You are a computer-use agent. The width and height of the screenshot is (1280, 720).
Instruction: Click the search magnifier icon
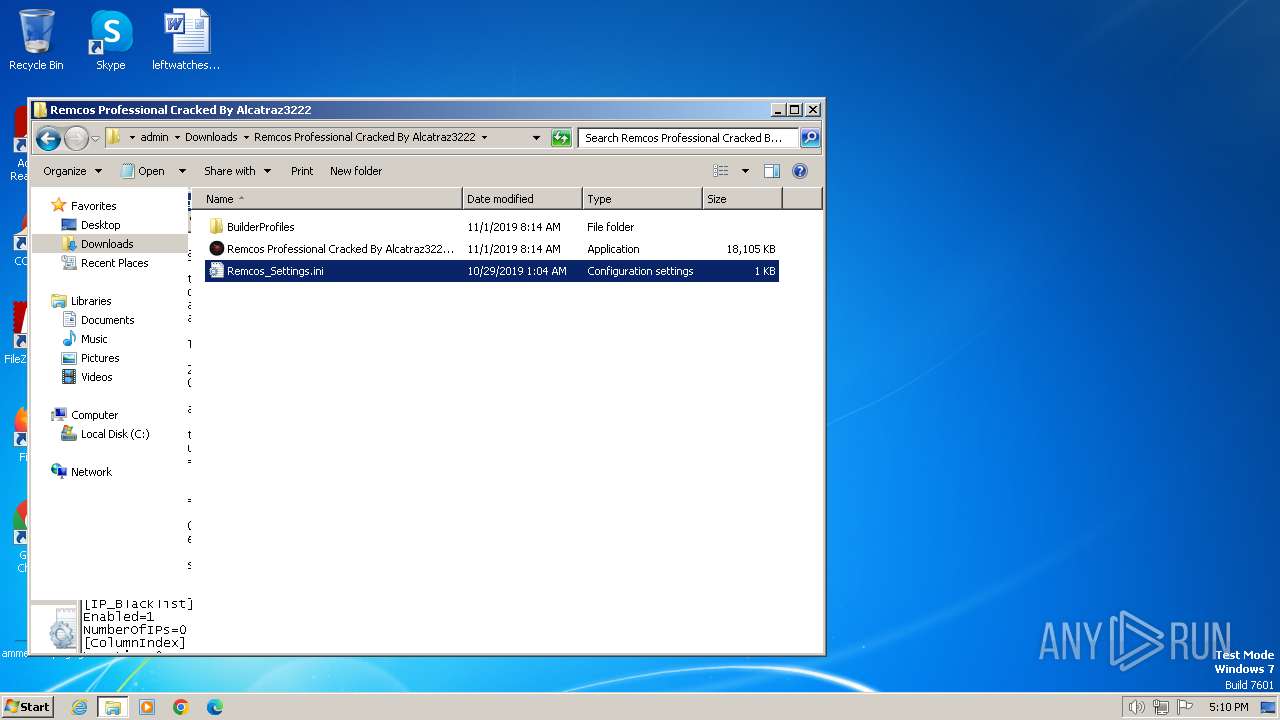coord(810,138)
